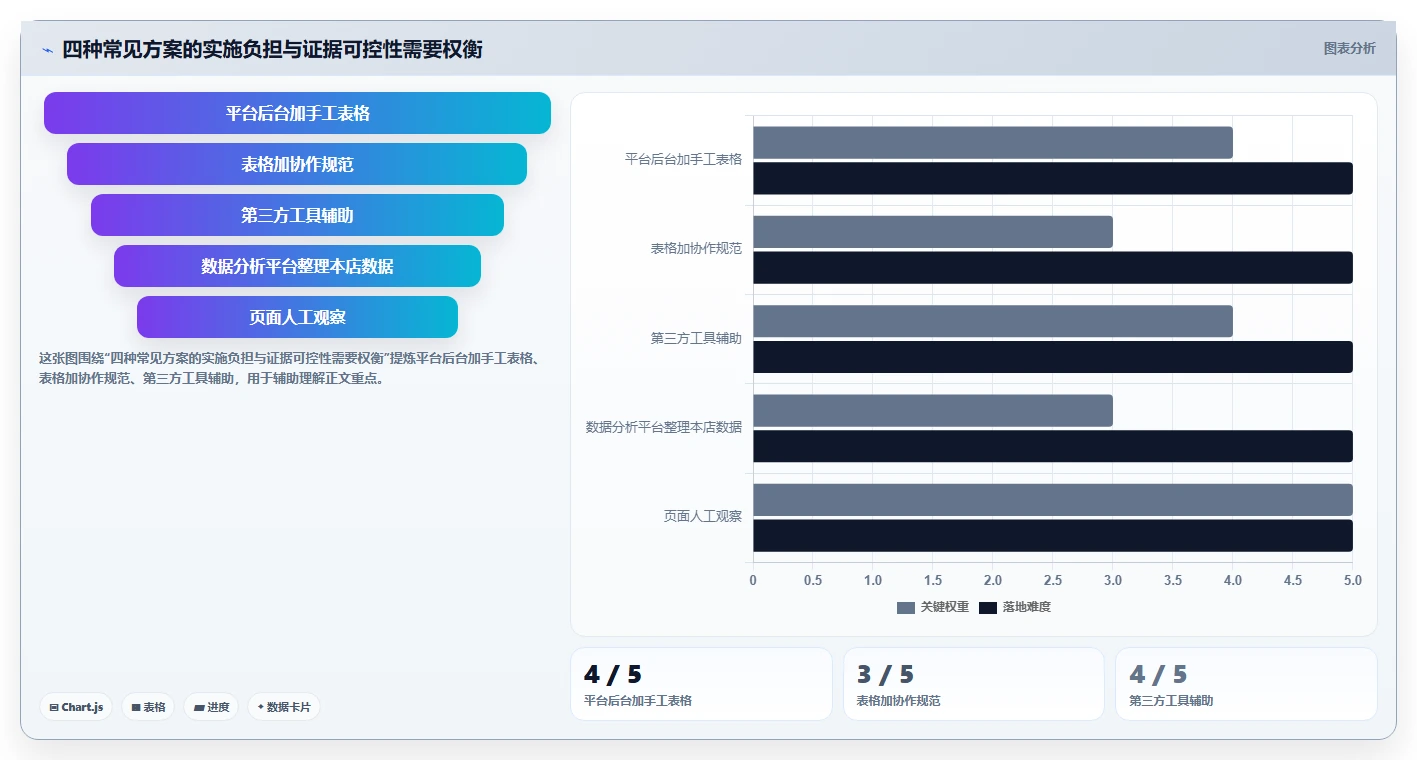Click the icon inside the 进度 chip
Screen dimensions: 1417x760
[199, 707]
